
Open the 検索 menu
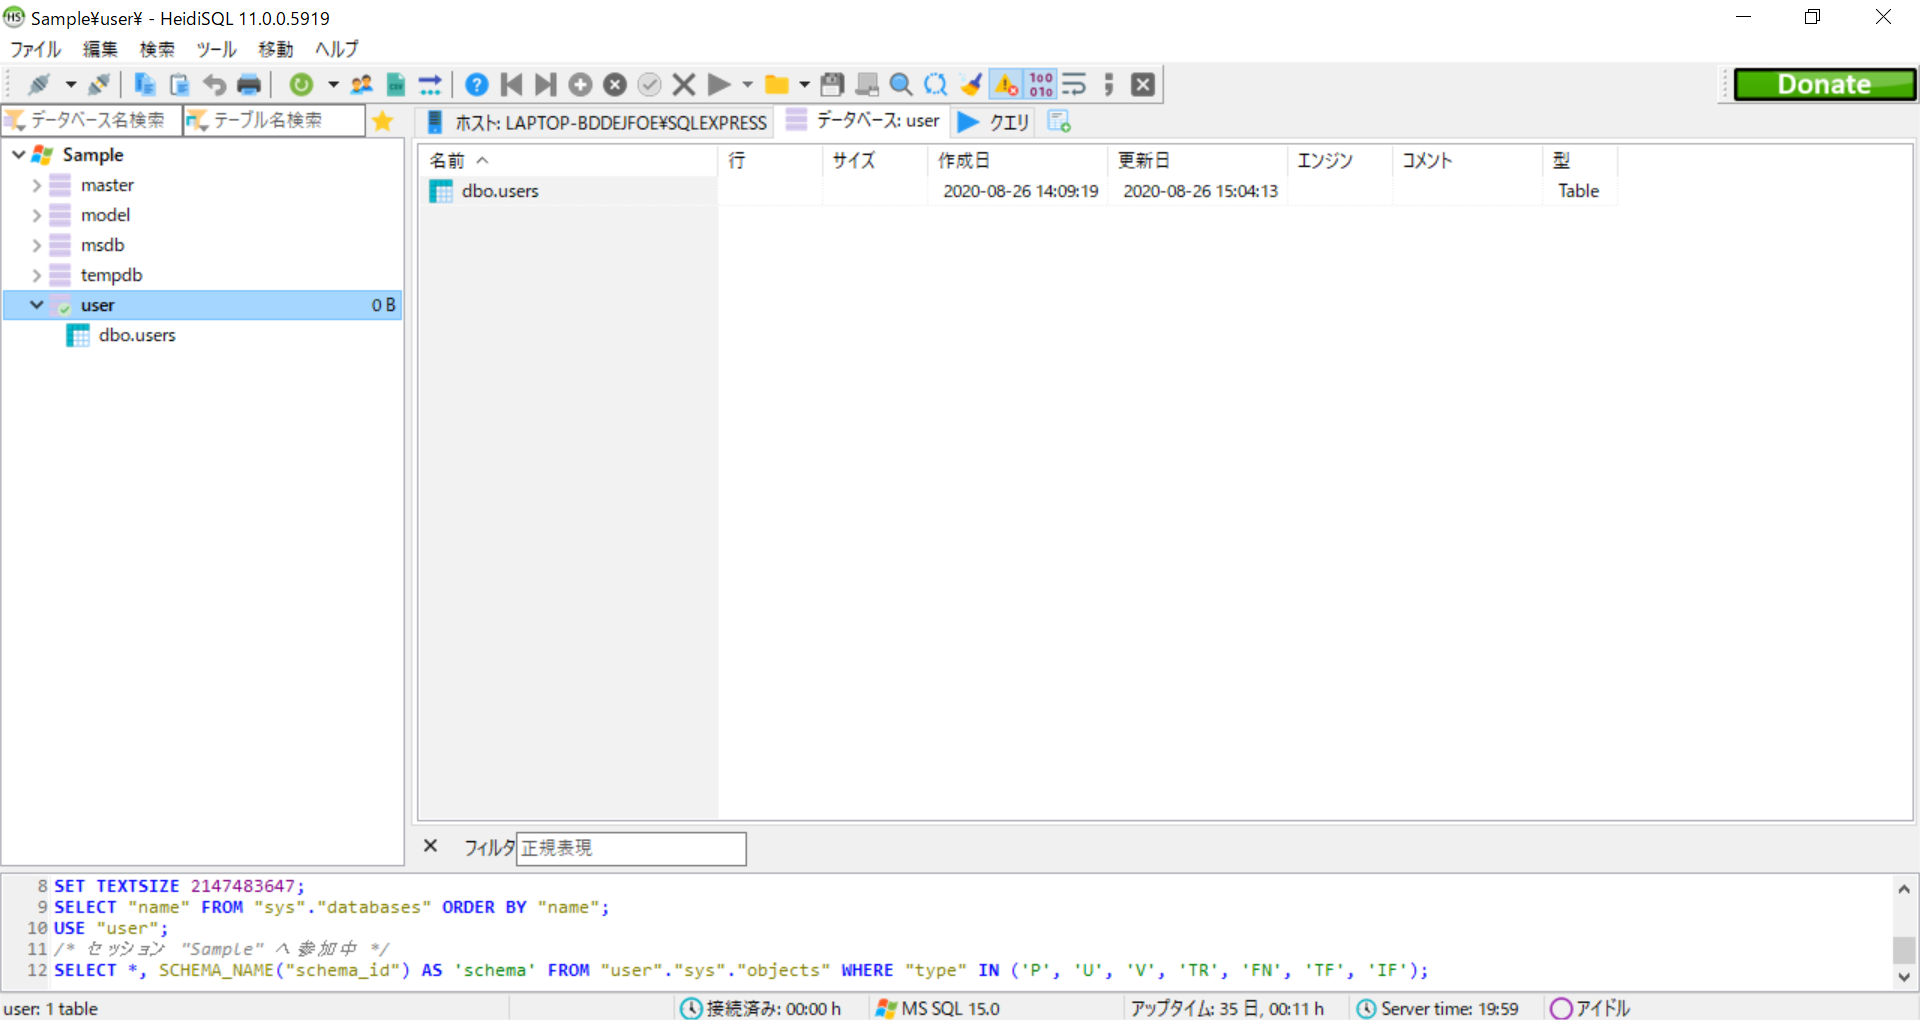tap(157, 49)
